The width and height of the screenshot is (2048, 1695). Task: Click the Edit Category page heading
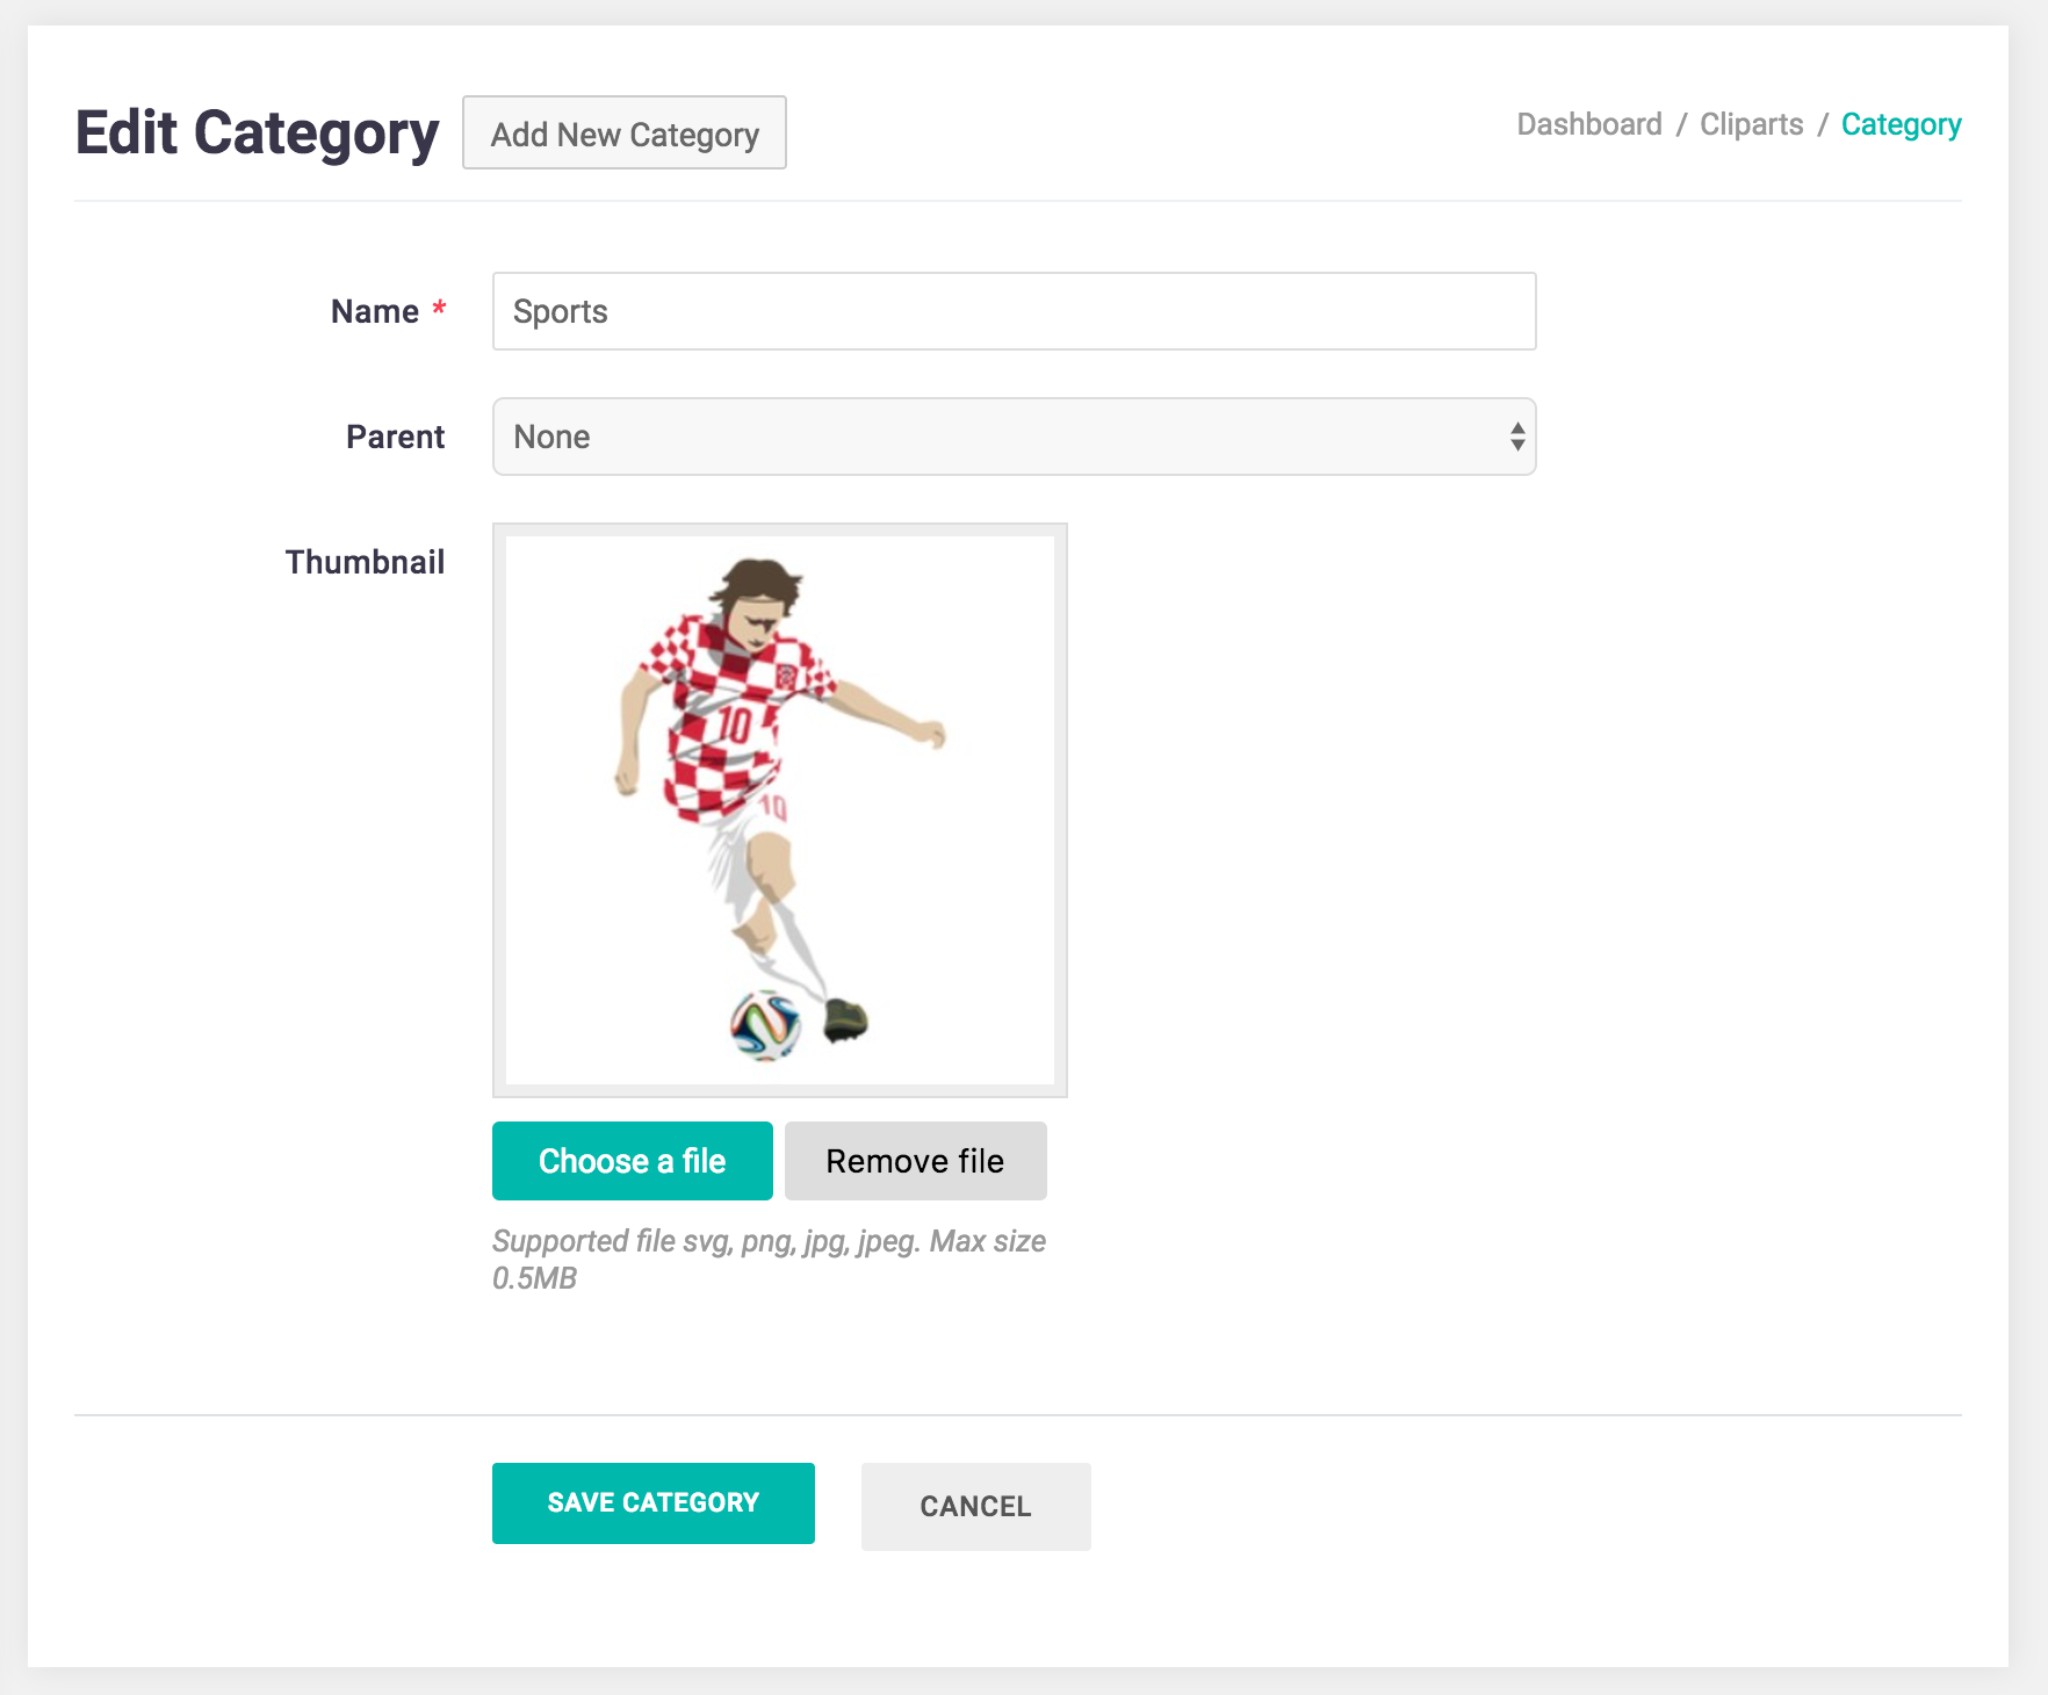tap(257, 133)
